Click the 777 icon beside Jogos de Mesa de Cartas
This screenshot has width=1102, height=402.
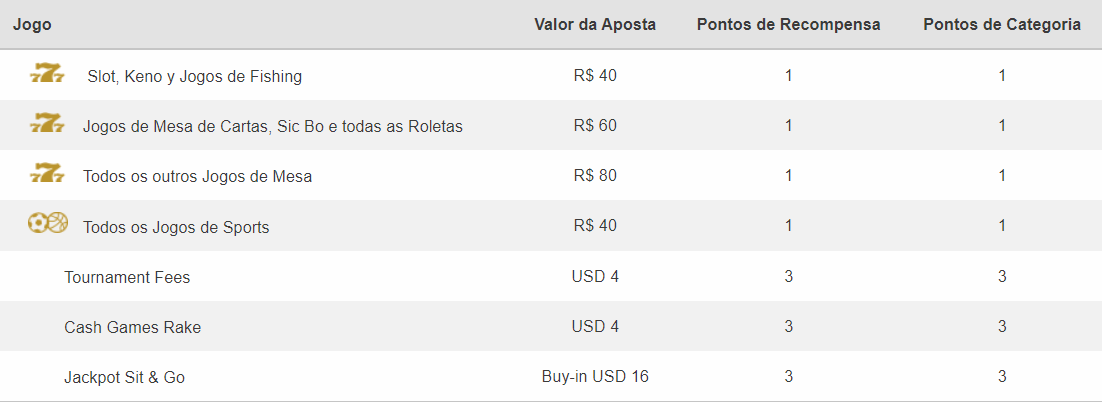47,122
